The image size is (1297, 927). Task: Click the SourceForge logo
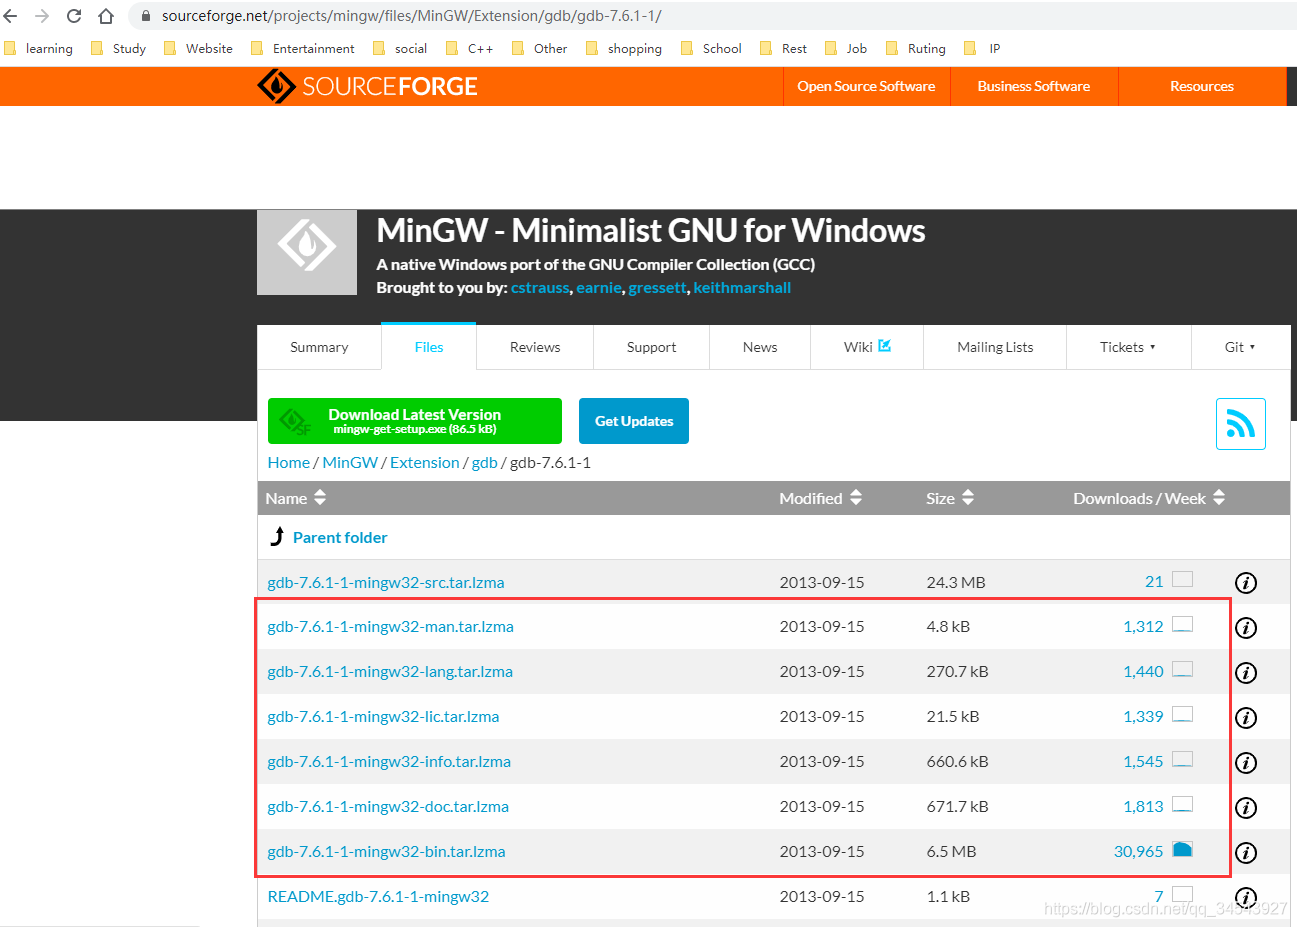[x=366, y=86]
